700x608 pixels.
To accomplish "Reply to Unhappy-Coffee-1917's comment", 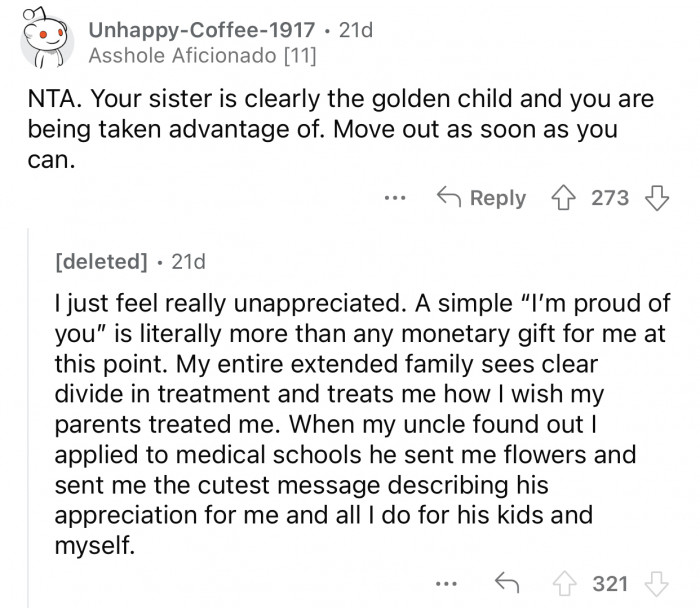I will click(483, 198).
